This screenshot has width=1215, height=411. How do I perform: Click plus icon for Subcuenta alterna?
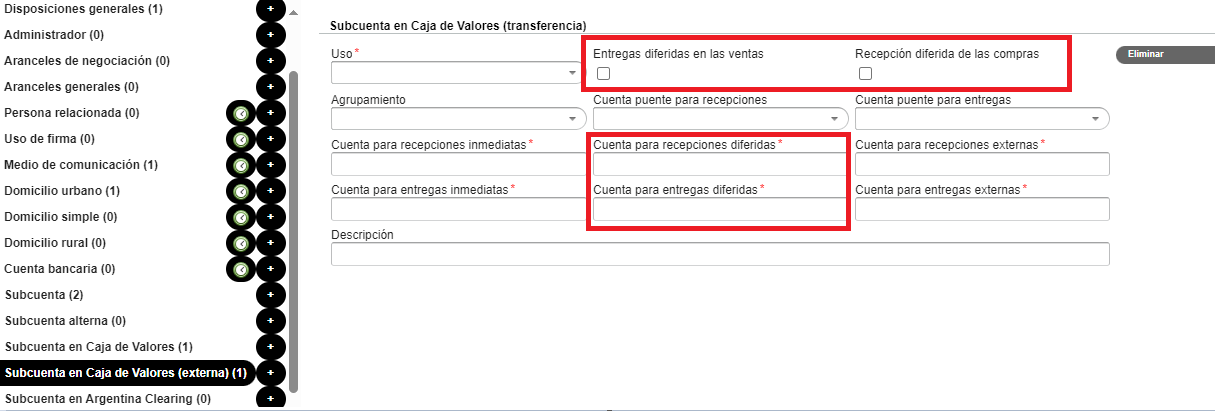(x=270, y=321)
